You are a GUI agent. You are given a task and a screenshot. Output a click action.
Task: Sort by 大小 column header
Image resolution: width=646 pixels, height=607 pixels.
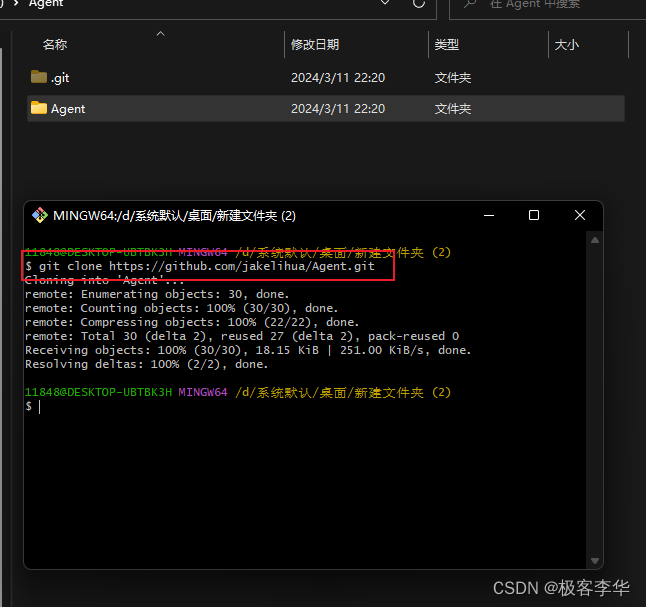(x=566, y=45)
